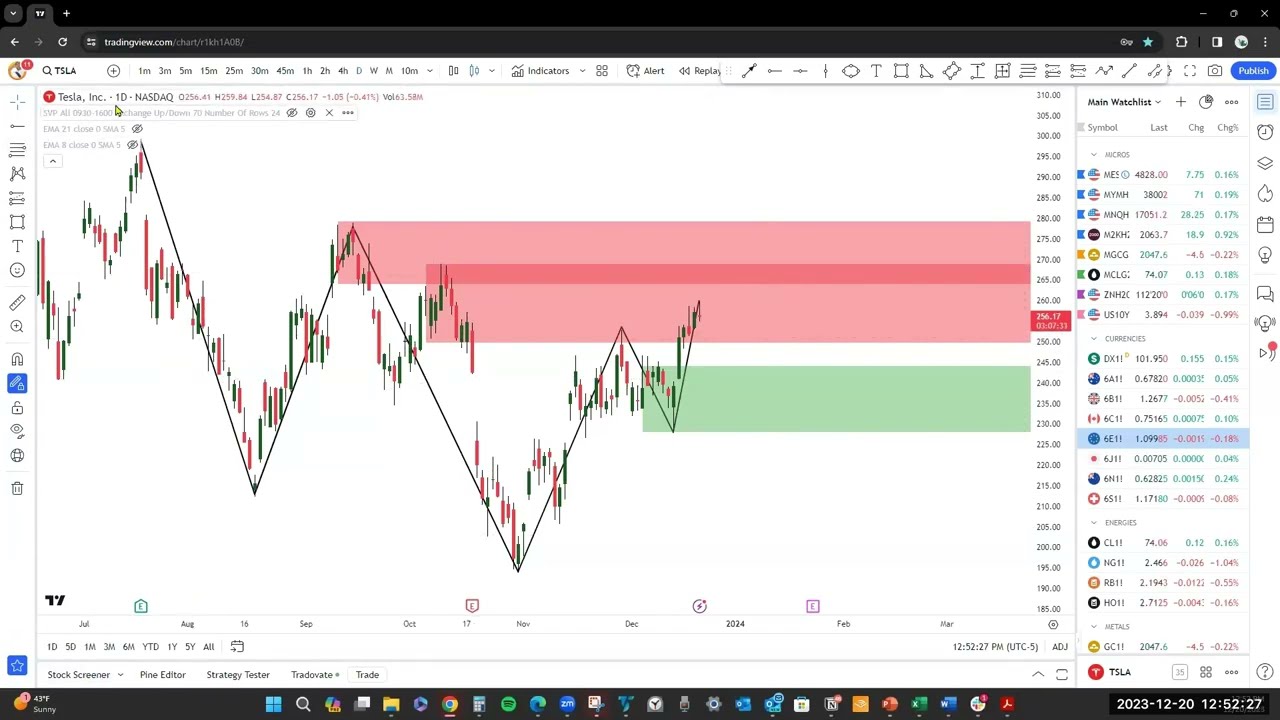Collapse the indicator legend chevron

(x=52, y=161)
